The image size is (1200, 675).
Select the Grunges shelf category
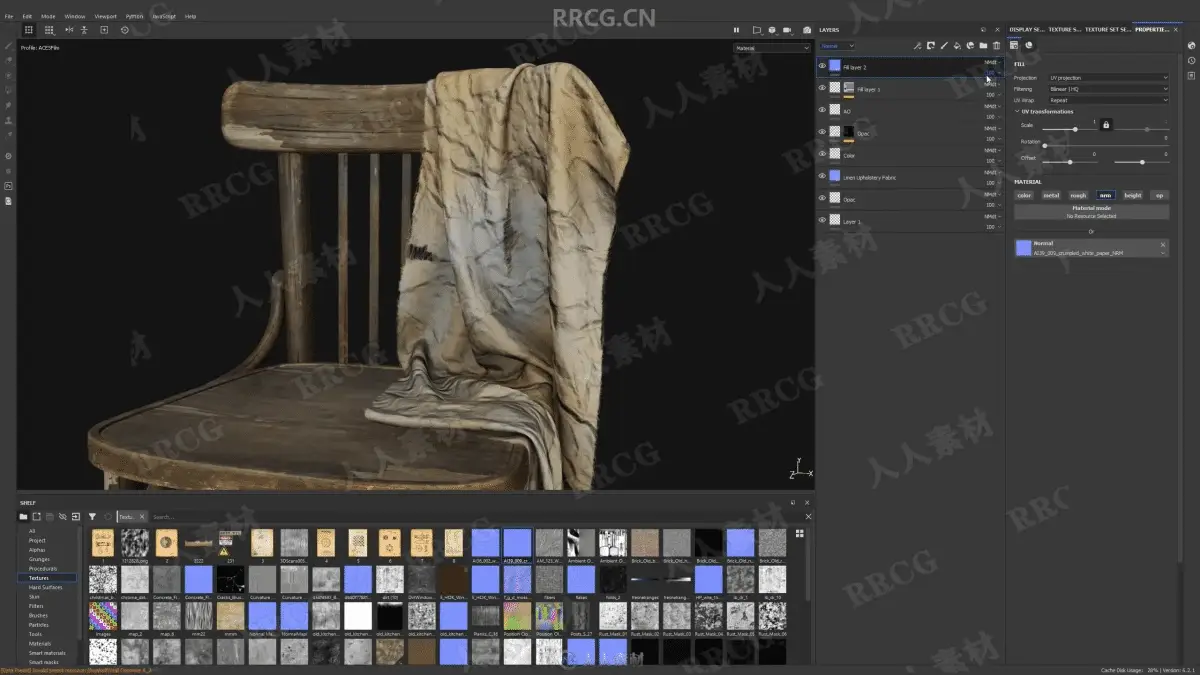[x=39, y=559]
